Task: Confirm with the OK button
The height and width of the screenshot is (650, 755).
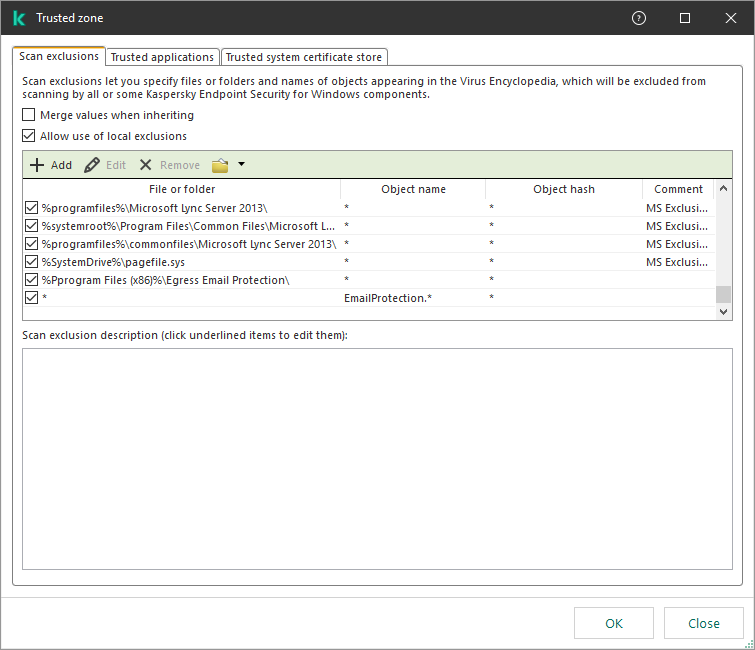Action: pyautogui.click(x=613, y=623)
